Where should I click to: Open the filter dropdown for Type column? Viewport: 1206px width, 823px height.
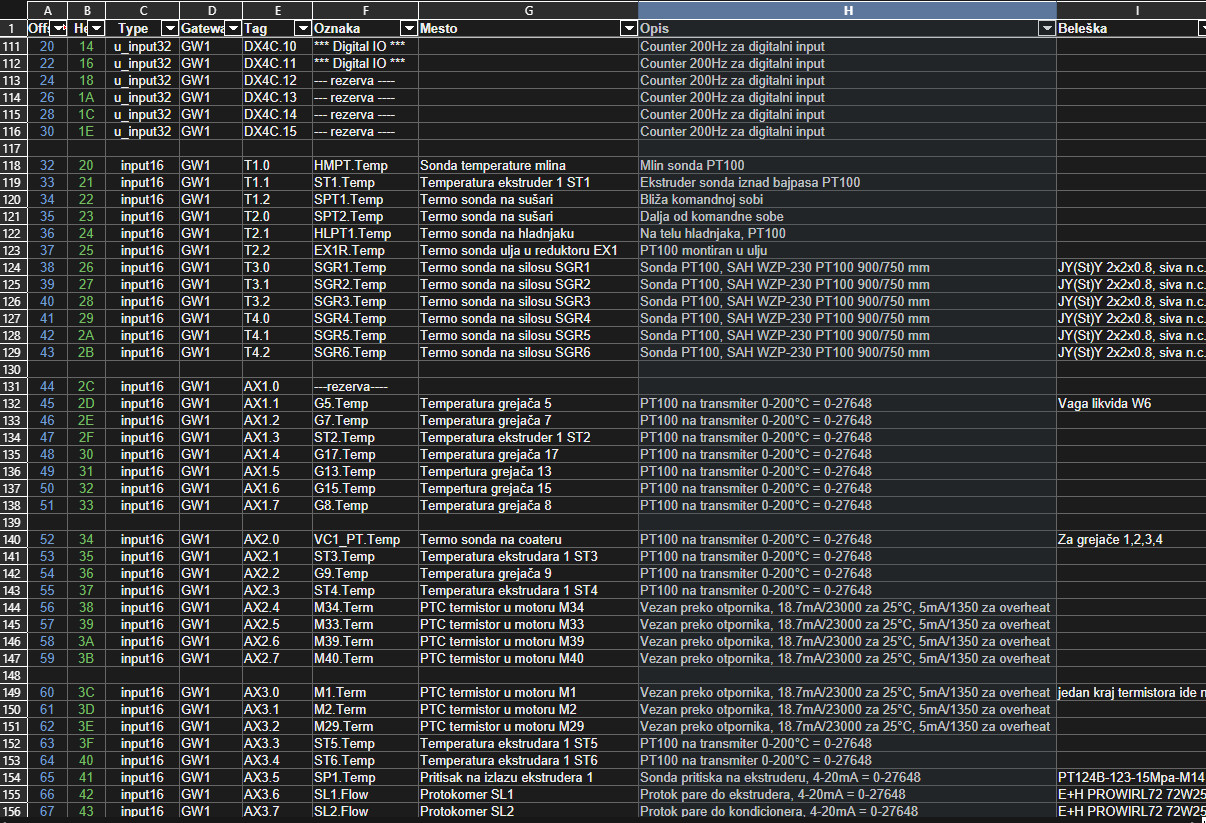point(169,28)
